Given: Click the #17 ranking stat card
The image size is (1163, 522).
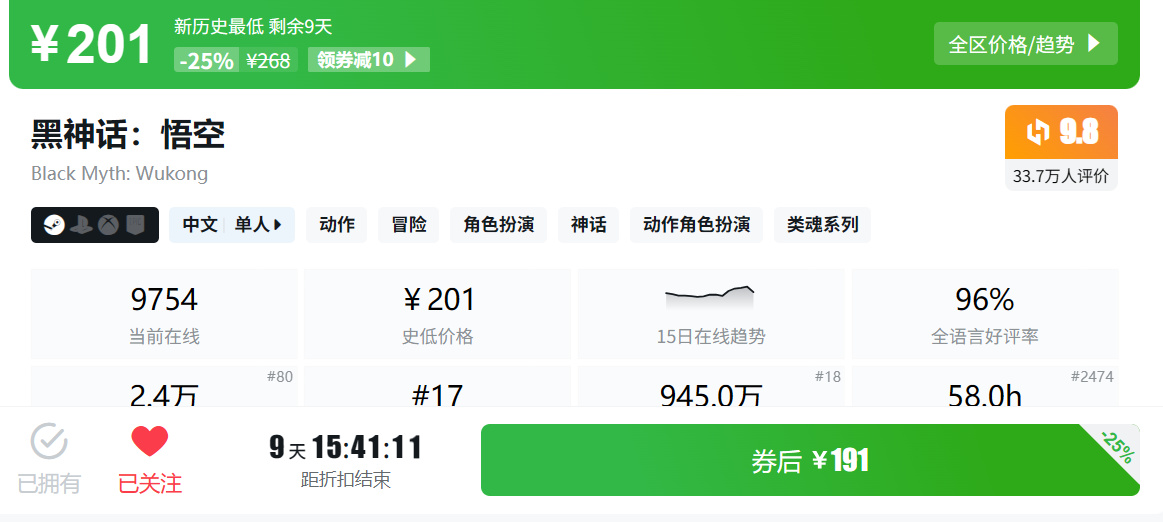Looking at the screenshot, I should (438, 386).
